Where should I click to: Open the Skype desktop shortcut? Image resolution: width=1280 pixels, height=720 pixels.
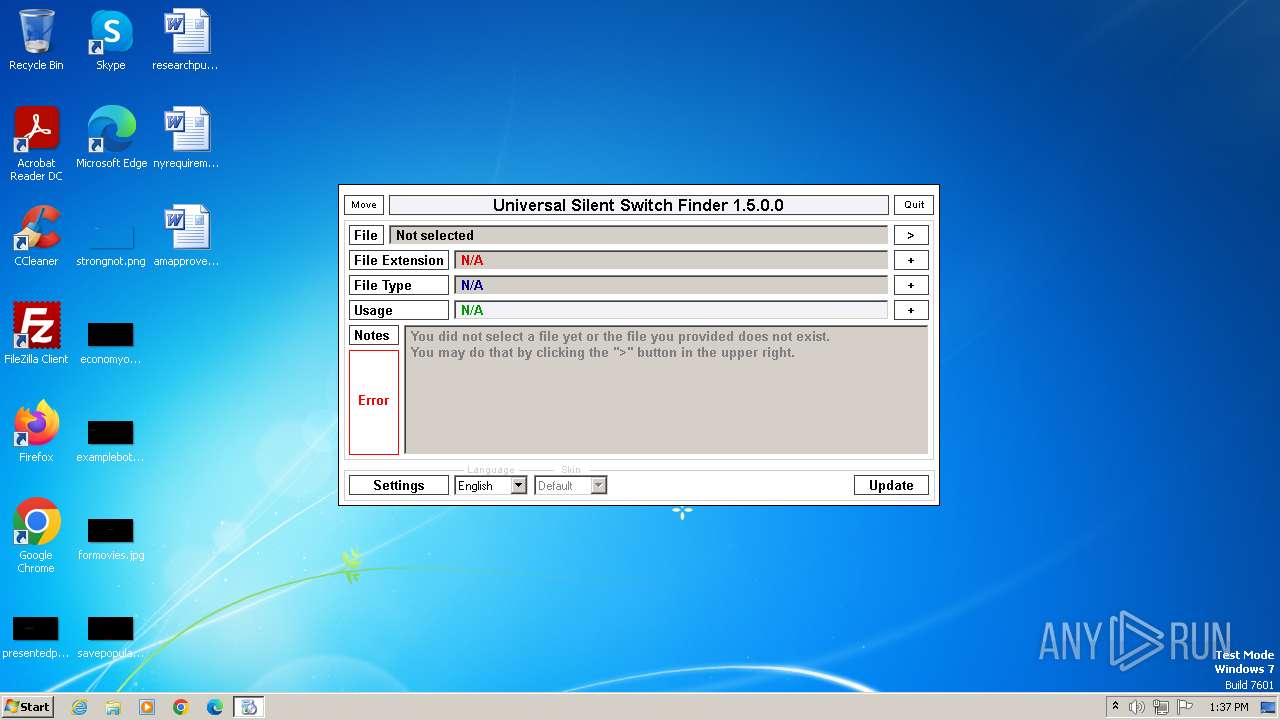click(x=110, y=40)
